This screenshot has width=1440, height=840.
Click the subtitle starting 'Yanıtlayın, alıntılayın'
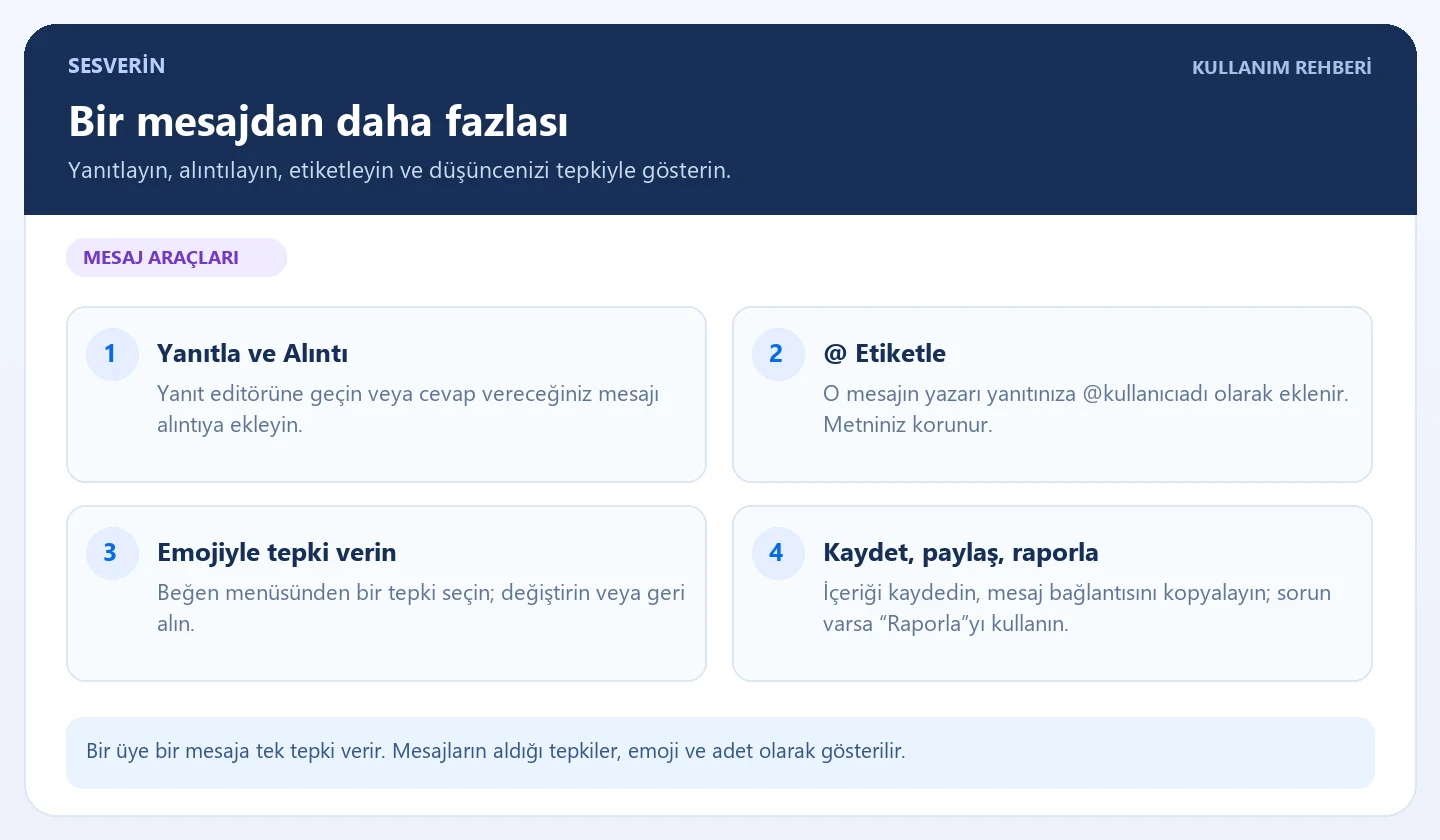[400, 170]
